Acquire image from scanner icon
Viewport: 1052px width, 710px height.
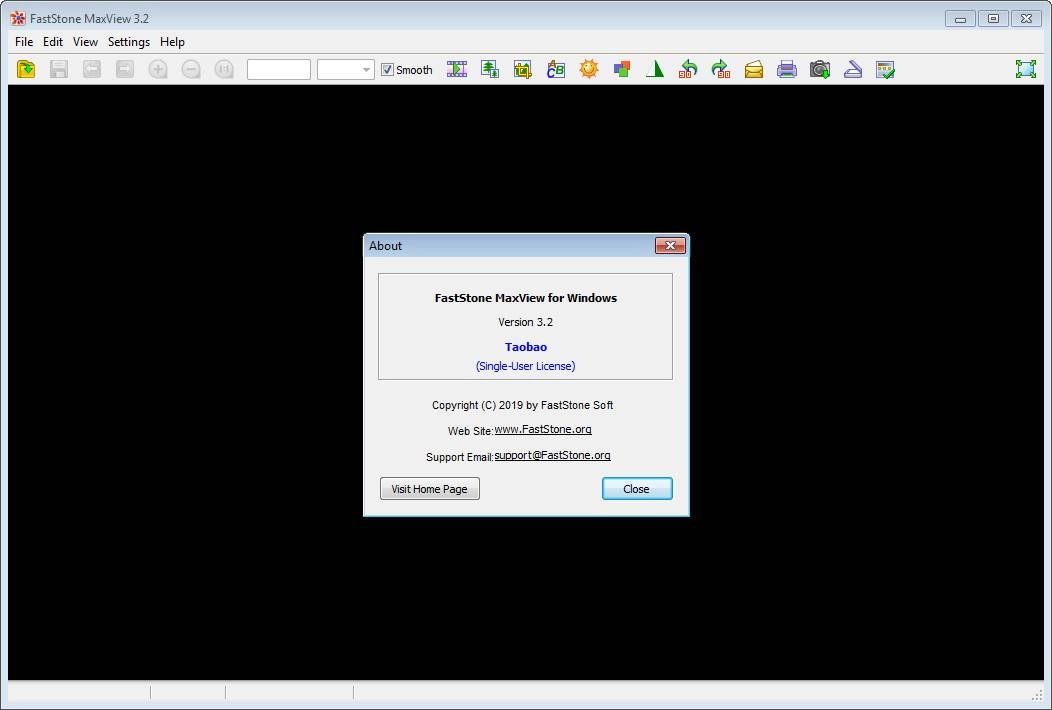tap(853, 69)
